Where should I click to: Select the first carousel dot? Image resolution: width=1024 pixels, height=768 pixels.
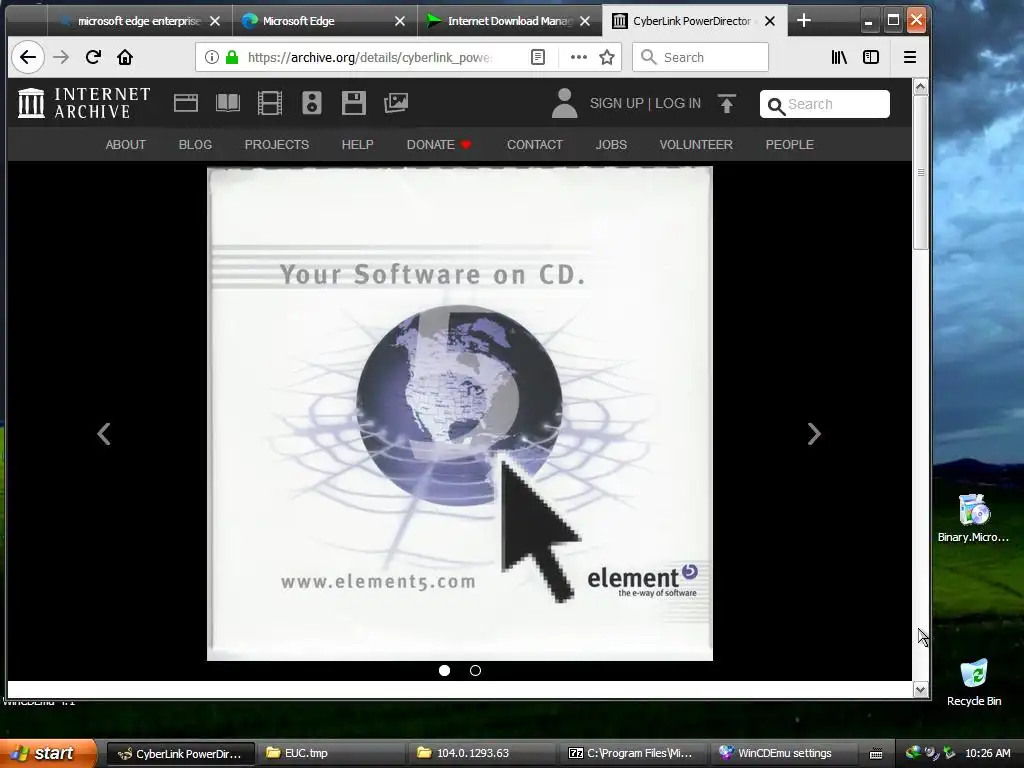click(x=445, y=671)
